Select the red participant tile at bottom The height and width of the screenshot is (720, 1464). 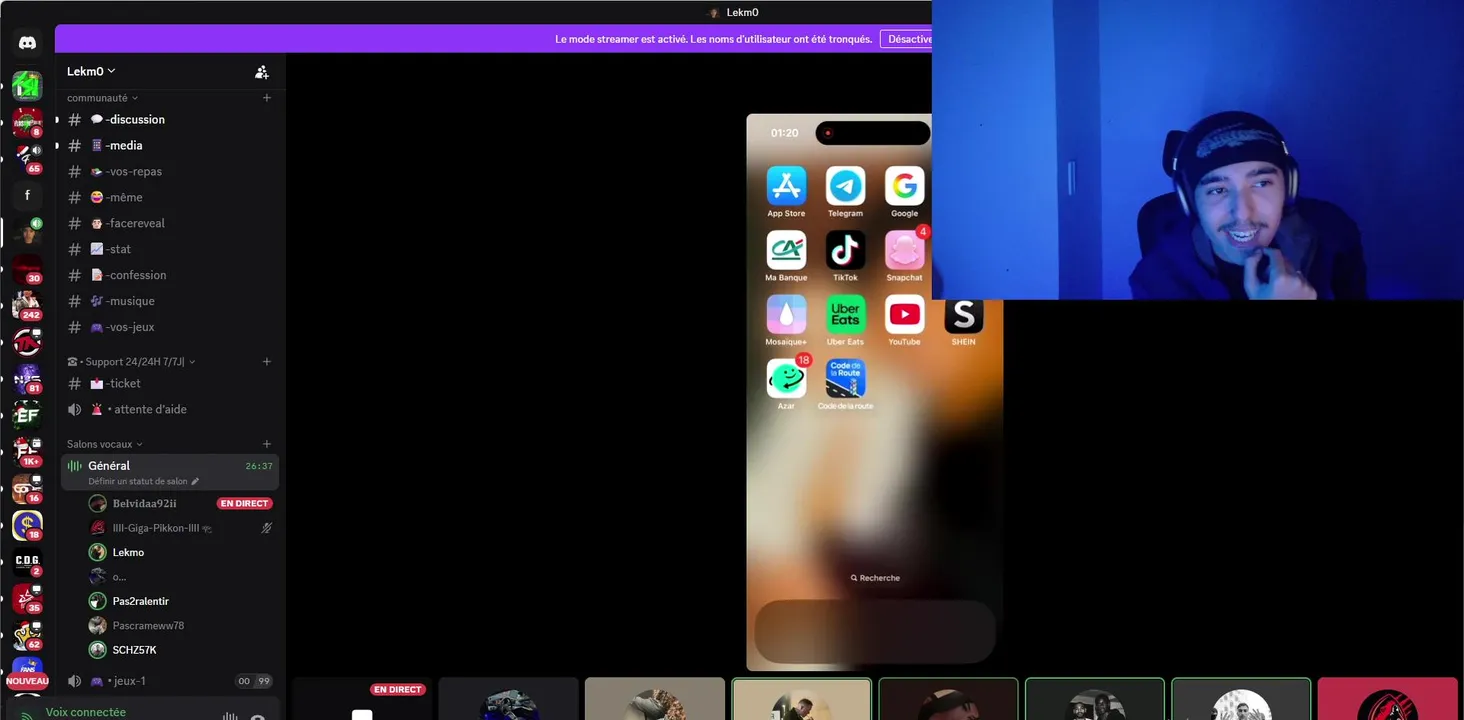coord(1387,699)
